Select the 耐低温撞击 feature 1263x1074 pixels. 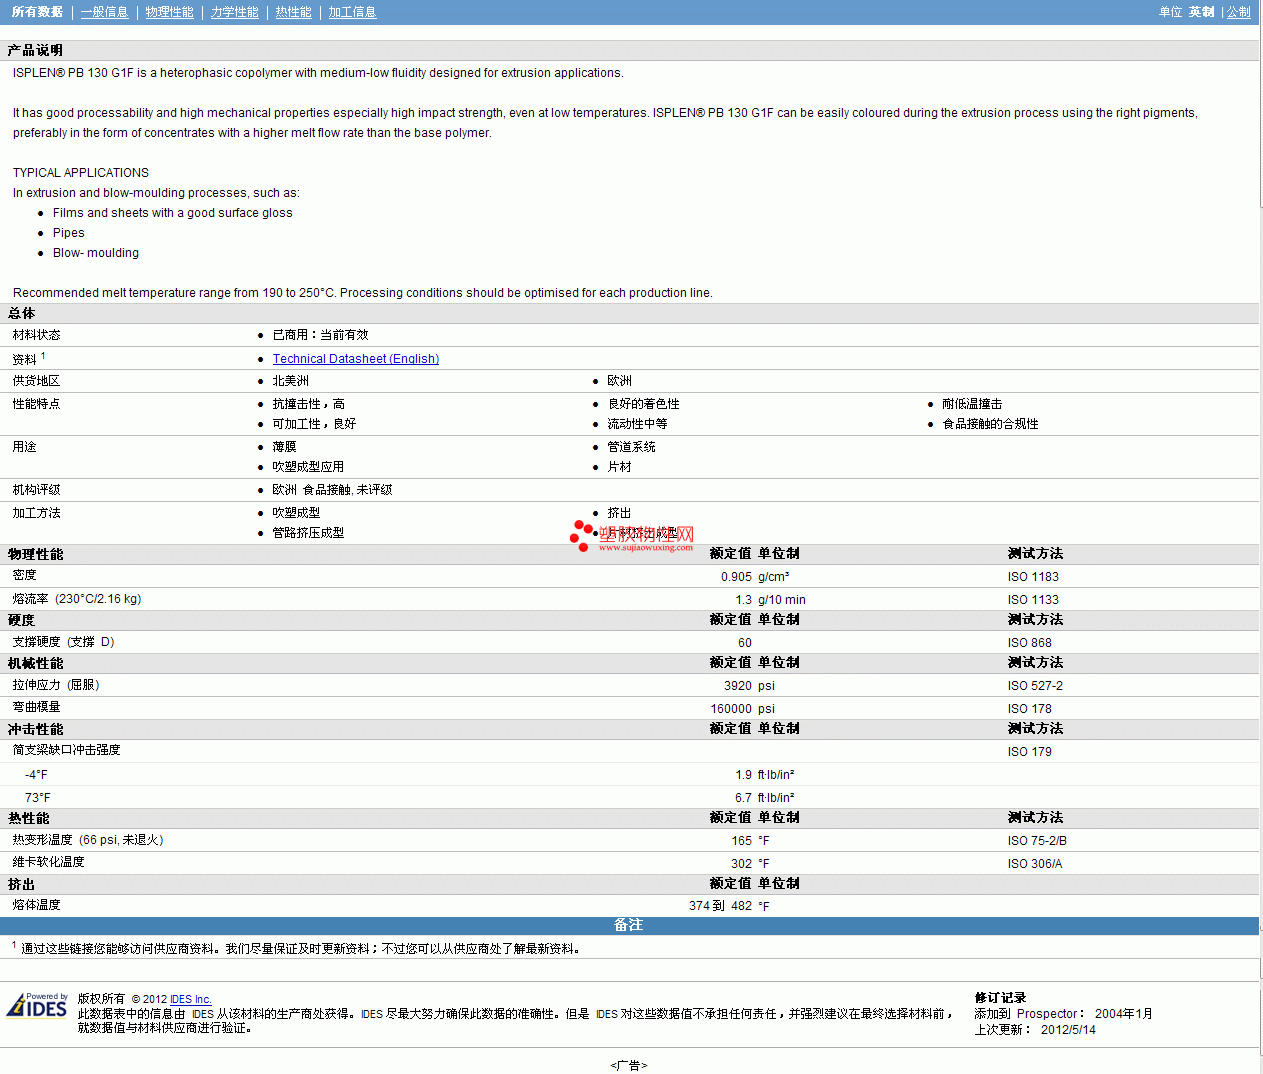972,404
